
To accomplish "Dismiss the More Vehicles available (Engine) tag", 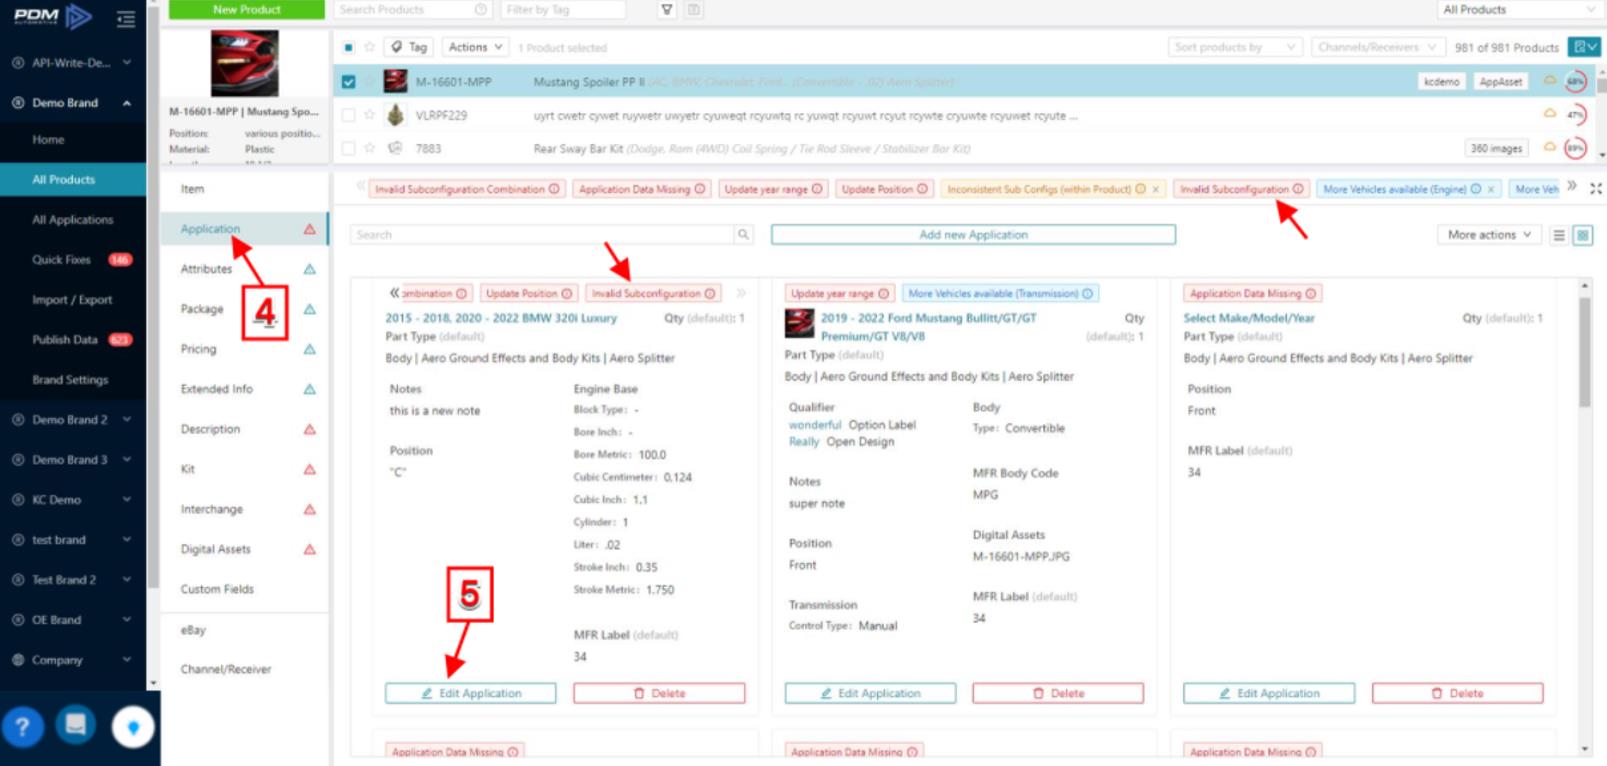I will (1491, 189).
